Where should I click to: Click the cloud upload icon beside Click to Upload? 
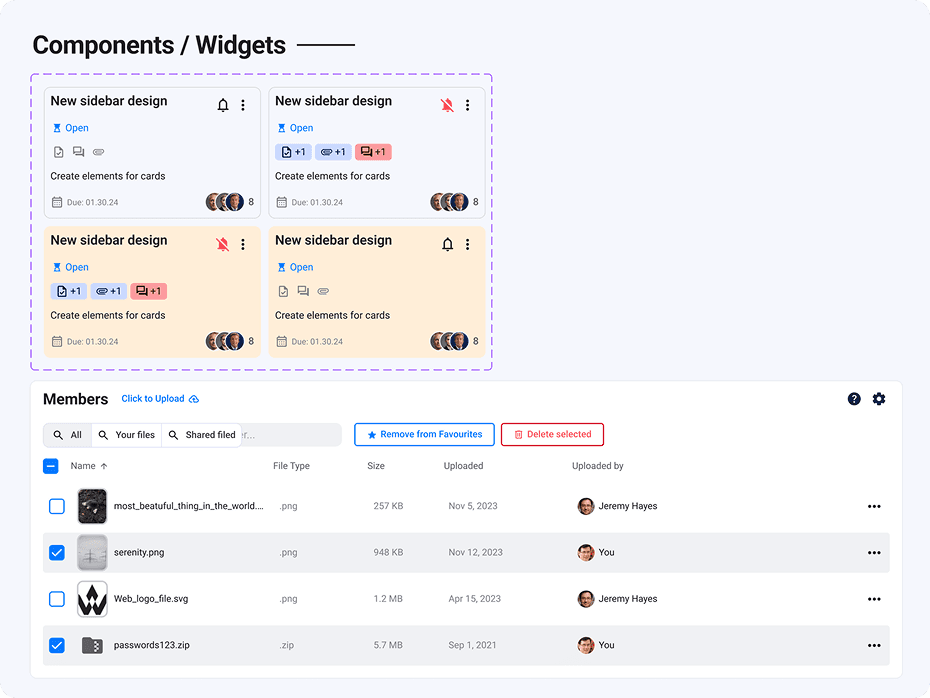click(194, 399)
